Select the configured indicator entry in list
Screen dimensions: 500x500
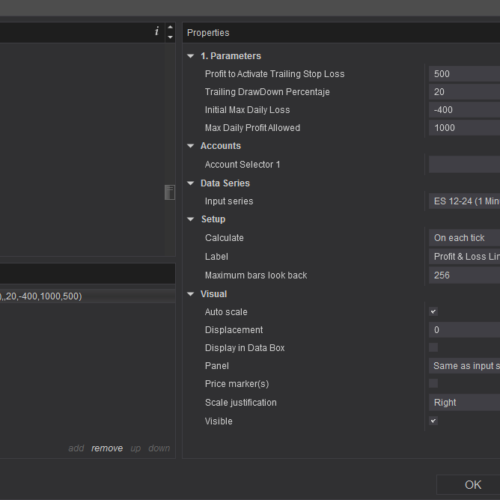tap(87, 296)
